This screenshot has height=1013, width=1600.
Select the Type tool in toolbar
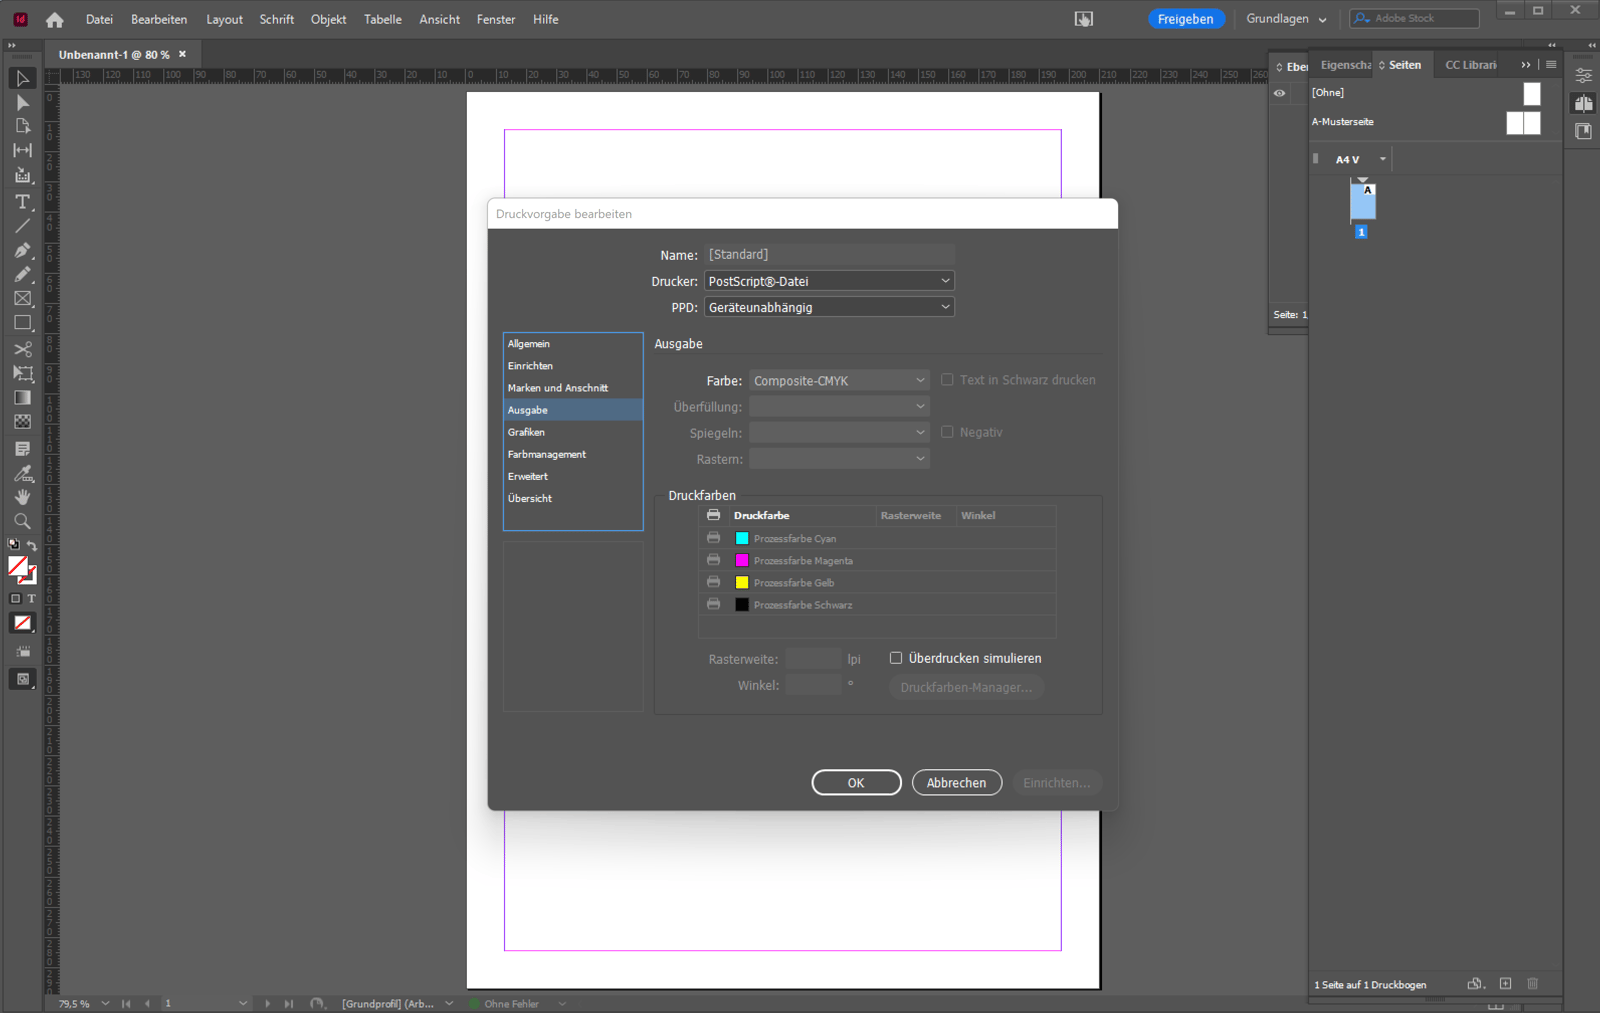pyautogui.click(x=22, y=202)
